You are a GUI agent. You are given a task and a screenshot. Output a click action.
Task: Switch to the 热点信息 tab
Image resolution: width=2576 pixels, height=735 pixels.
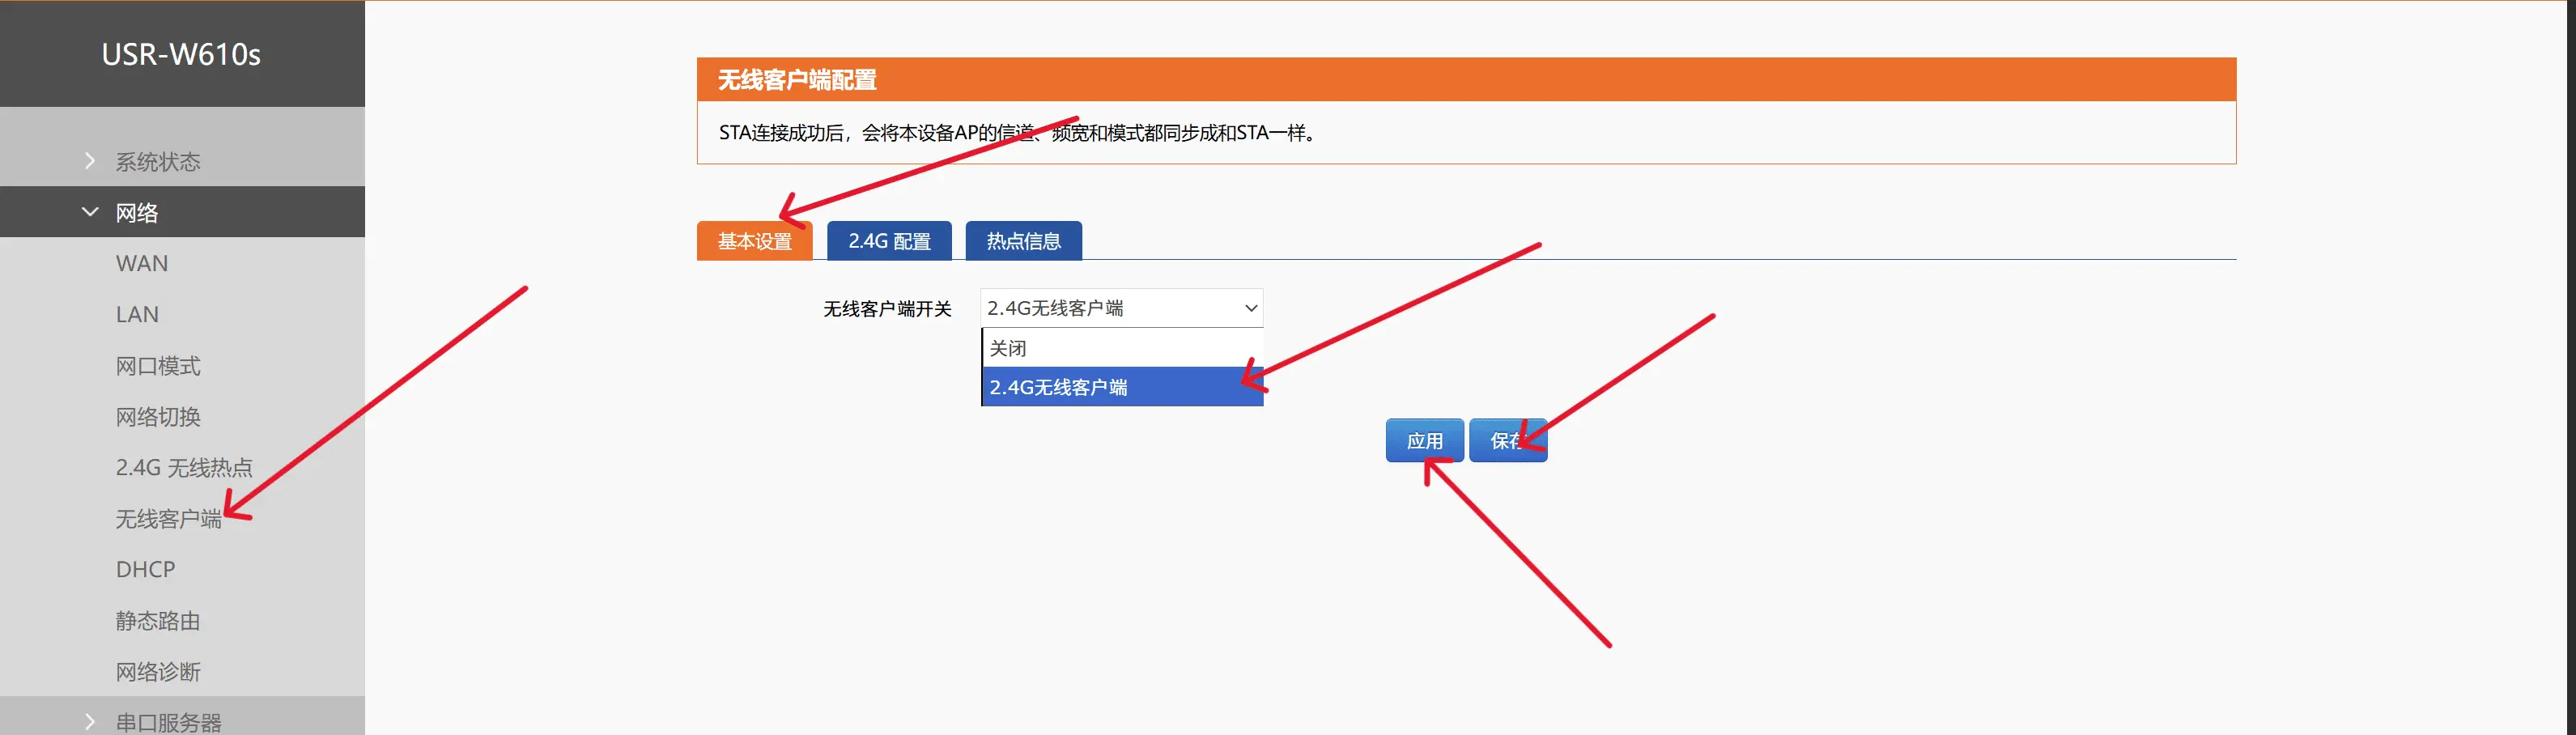(x=1023, y=241)
